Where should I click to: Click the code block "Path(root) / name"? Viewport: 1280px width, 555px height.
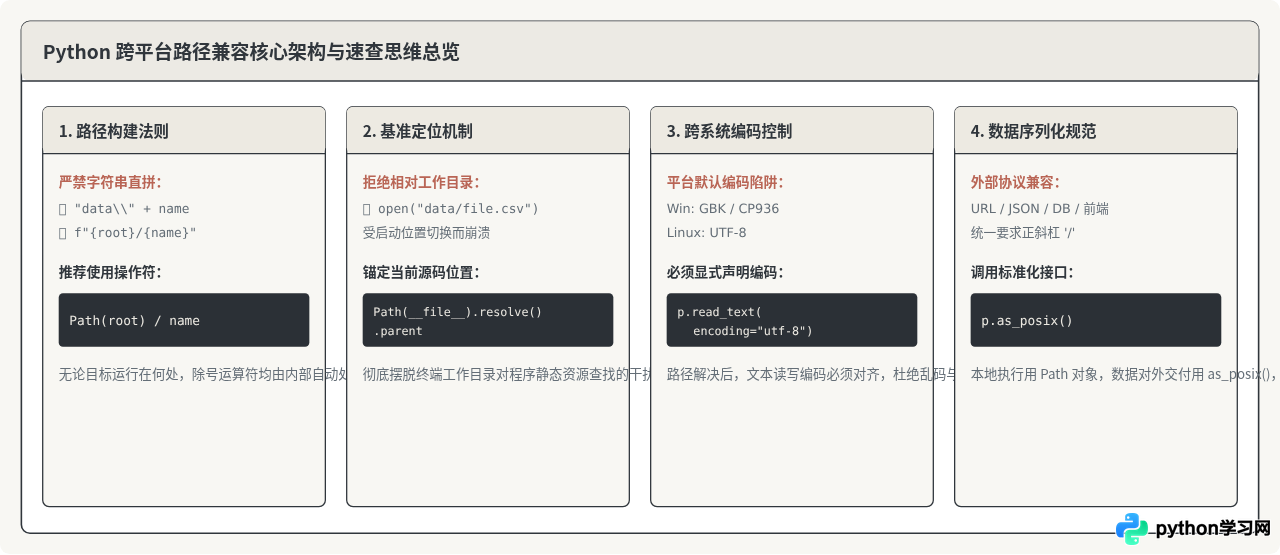[184, 320]
